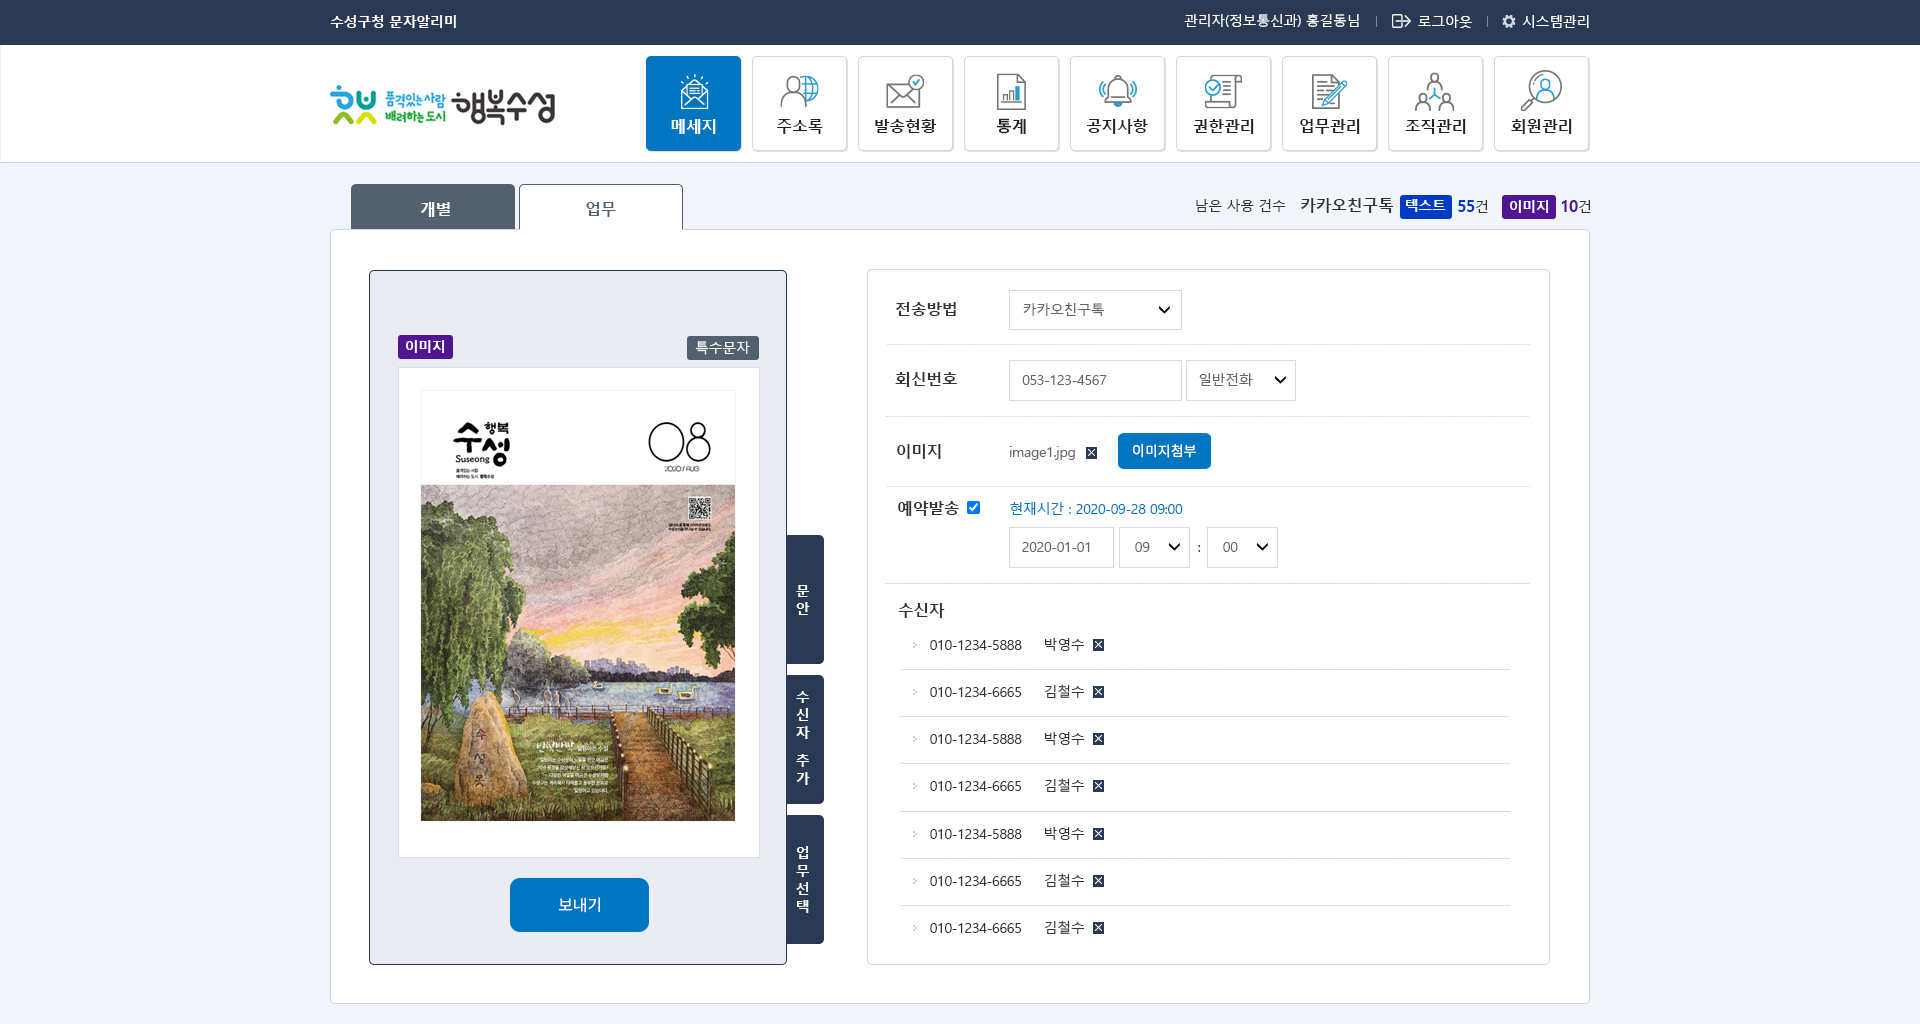Viewport: 1920px width, 1024px height.
Task: Open the 통계 statistics icon
Action: coord(1011,103)
